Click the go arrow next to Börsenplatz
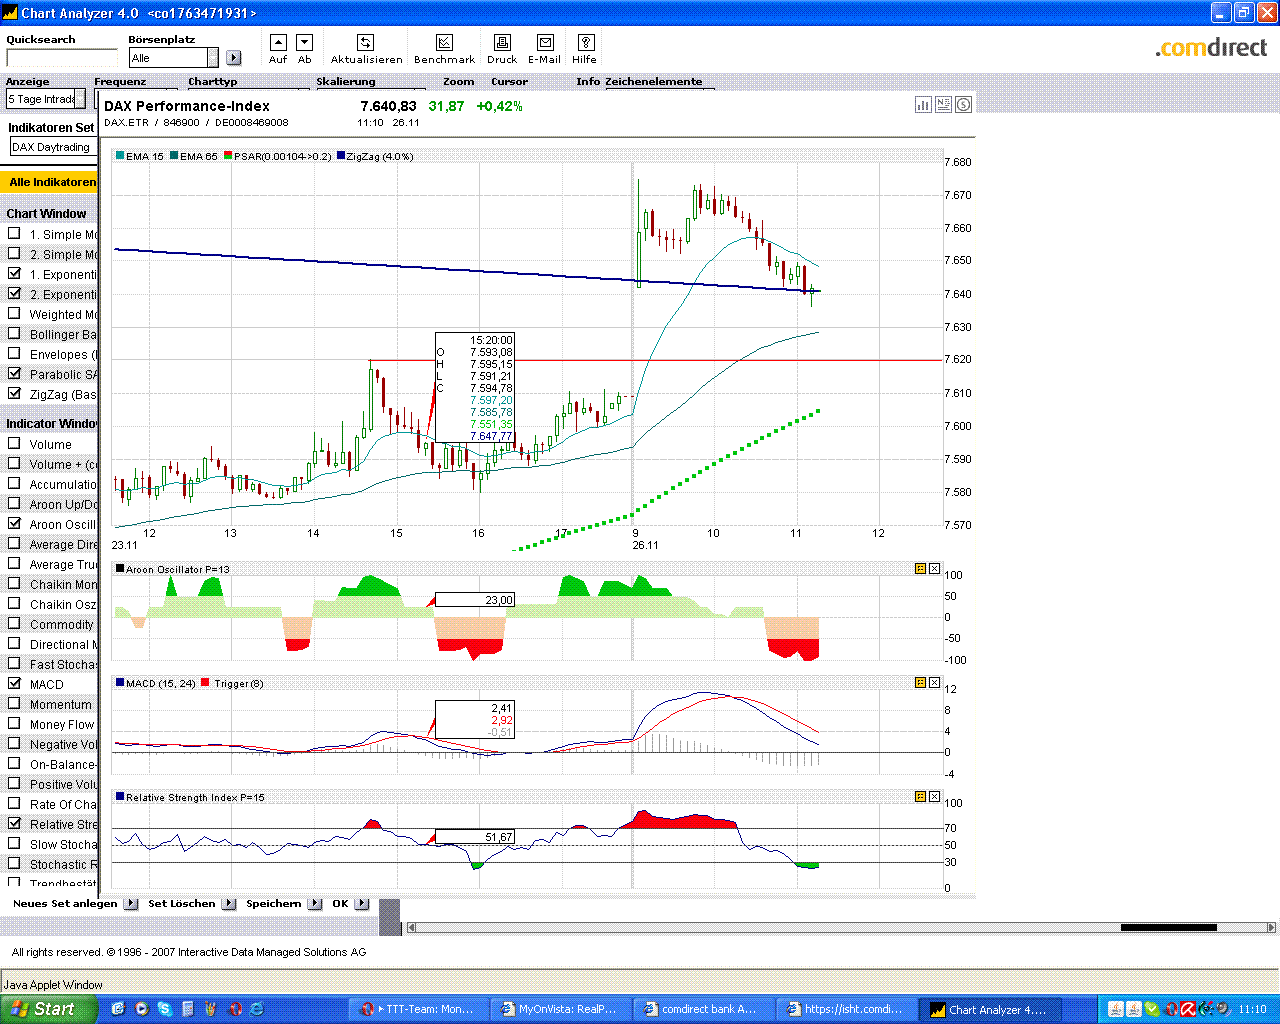The height and width of the screenshot is (1024, 1280). coord(234,58)
